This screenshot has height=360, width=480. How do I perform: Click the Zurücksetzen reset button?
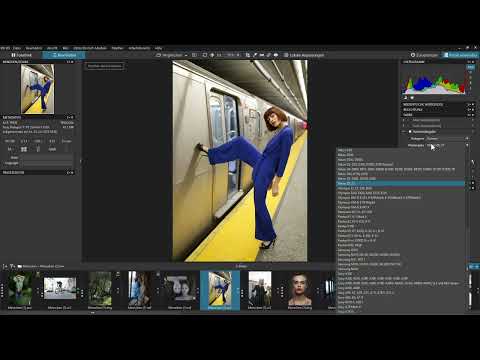(424, 55)
